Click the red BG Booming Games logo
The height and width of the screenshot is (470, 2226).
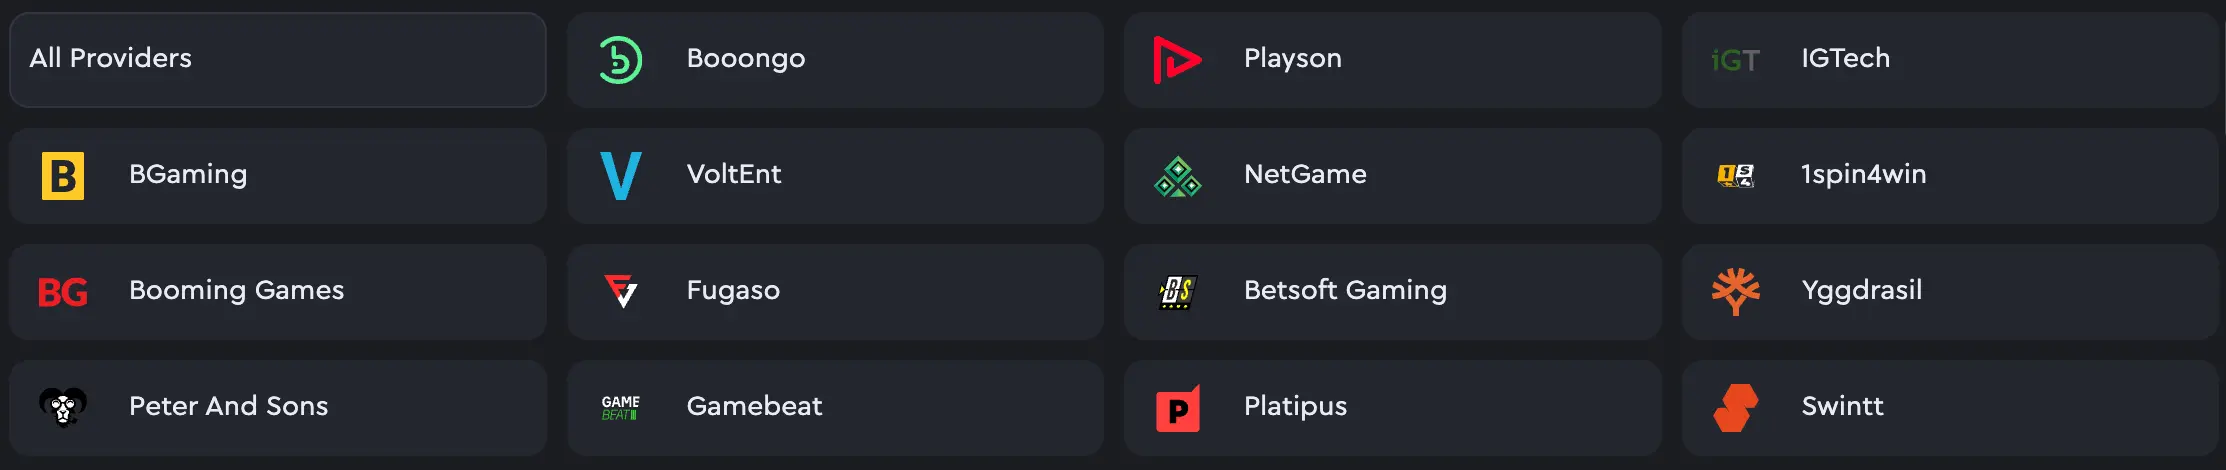coord(63,292)
